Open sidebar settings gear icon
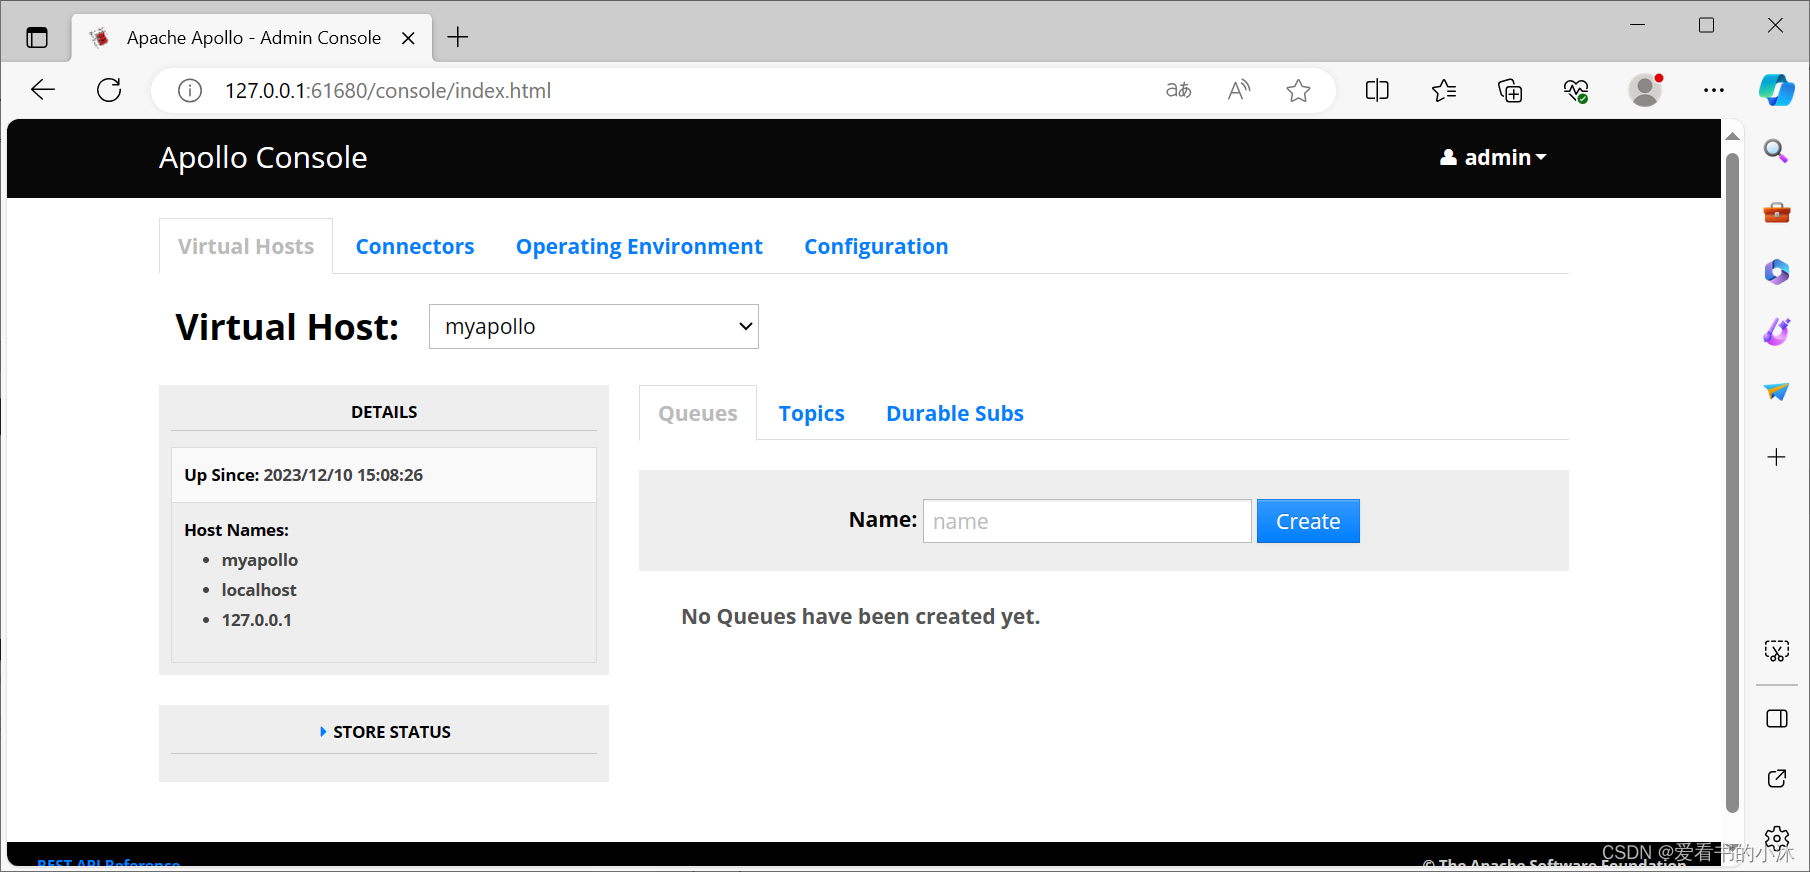This screenshot has height=872, width=1810. pyautogui.click(x=1776, y=838)
